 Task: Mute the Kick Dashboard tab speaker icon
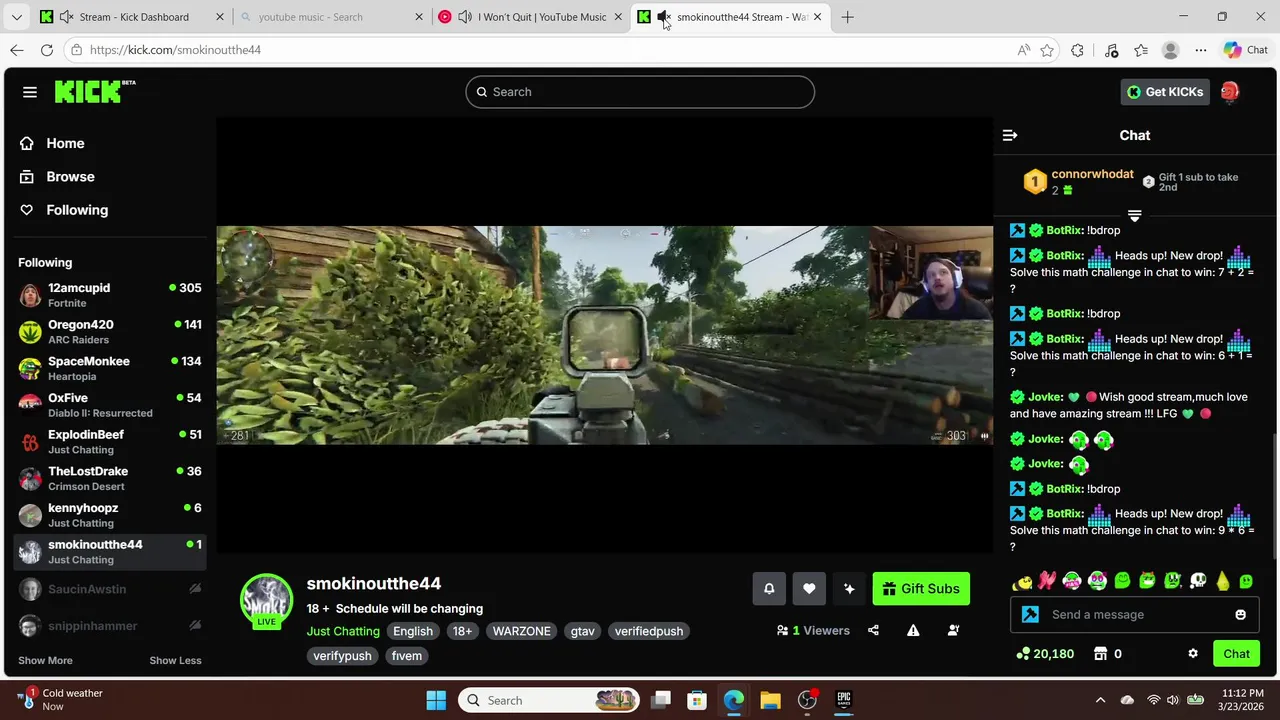[66, 17]
